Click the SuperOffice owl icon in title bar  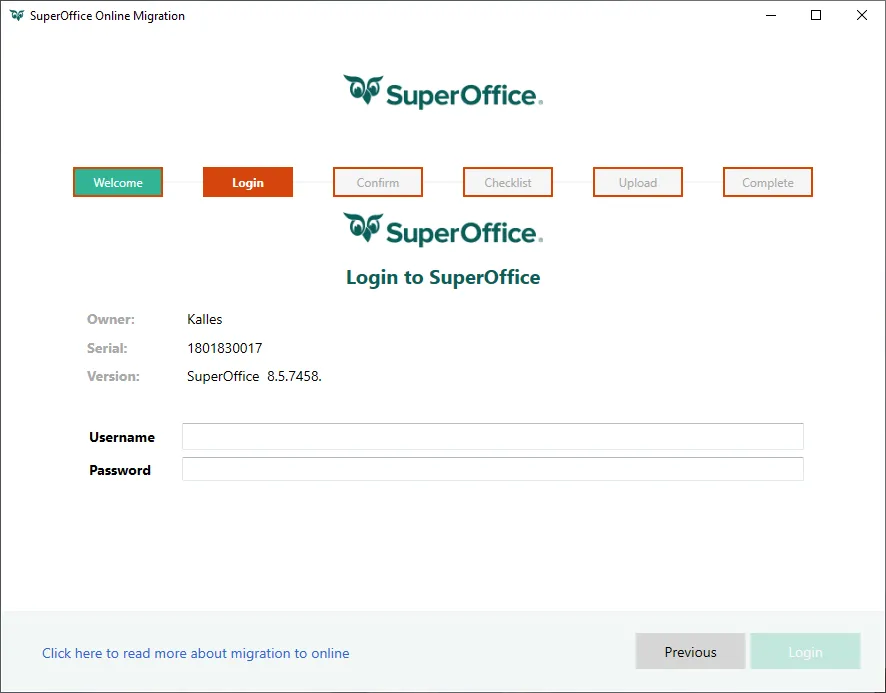[x=16, y=16]
